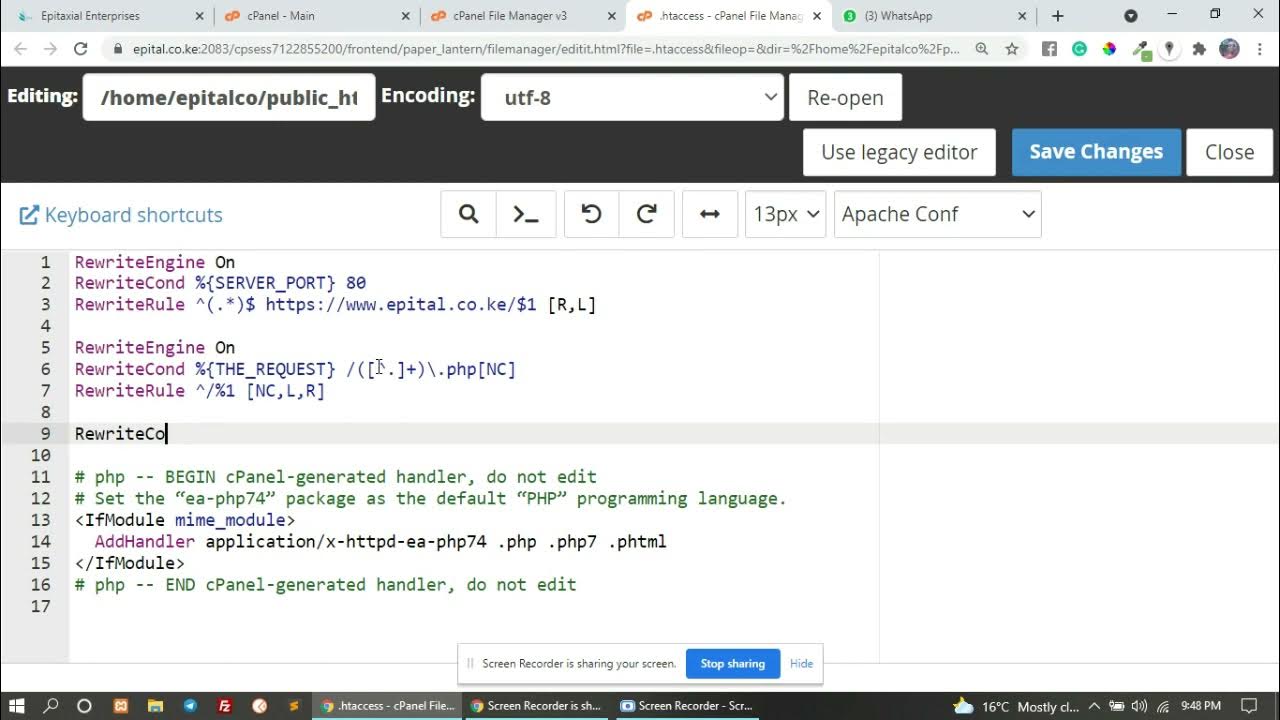1280x720 pixels.
Task: Click the editing file path field
Action: pyautogui.click(x=229, y=97)
